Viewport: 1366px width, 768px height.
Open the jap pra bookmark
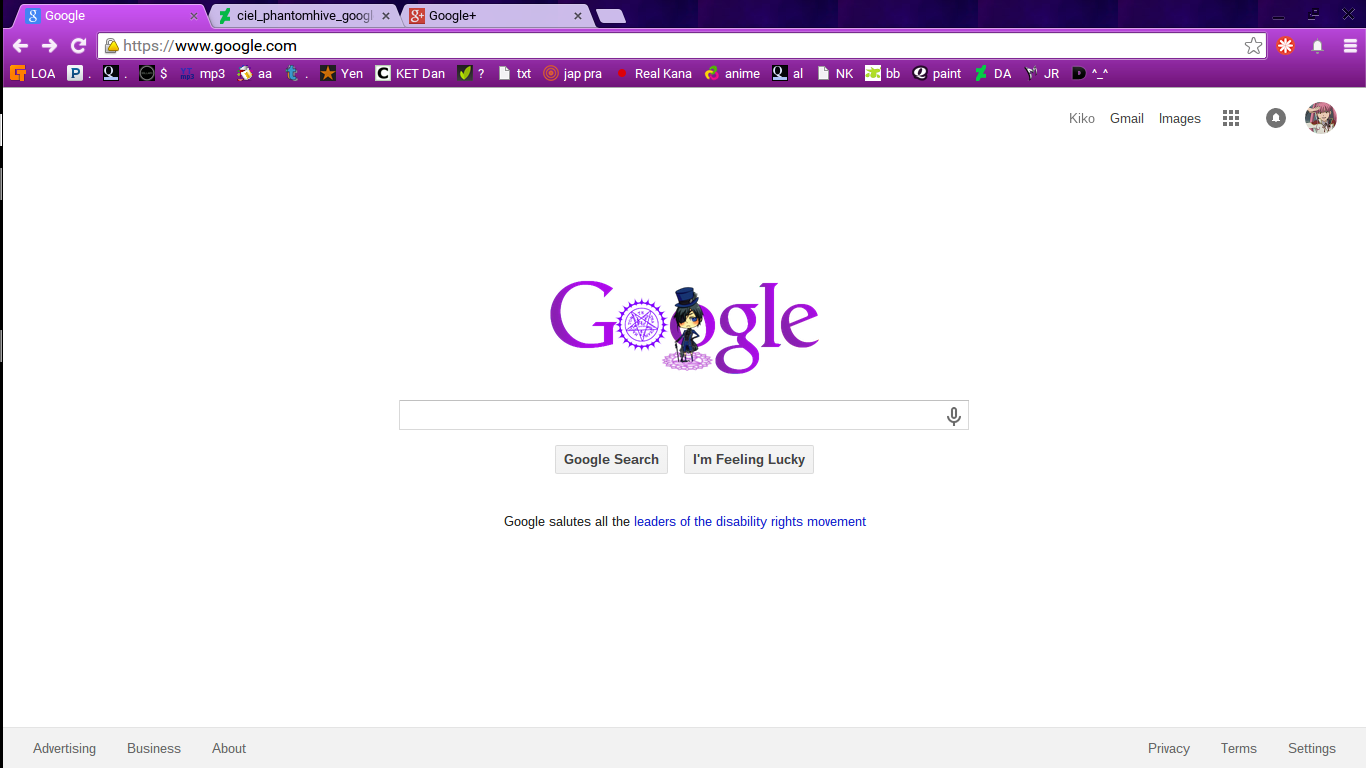[572, 73]
